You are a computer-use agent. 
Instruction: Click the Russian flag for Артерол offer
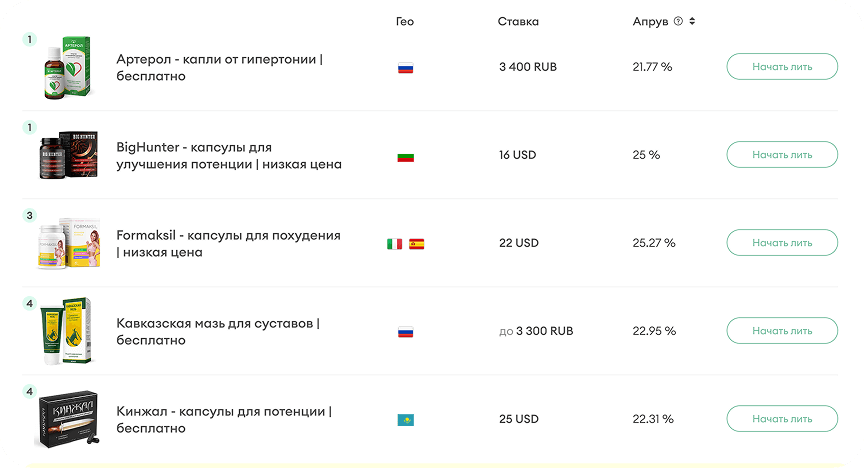405,68
